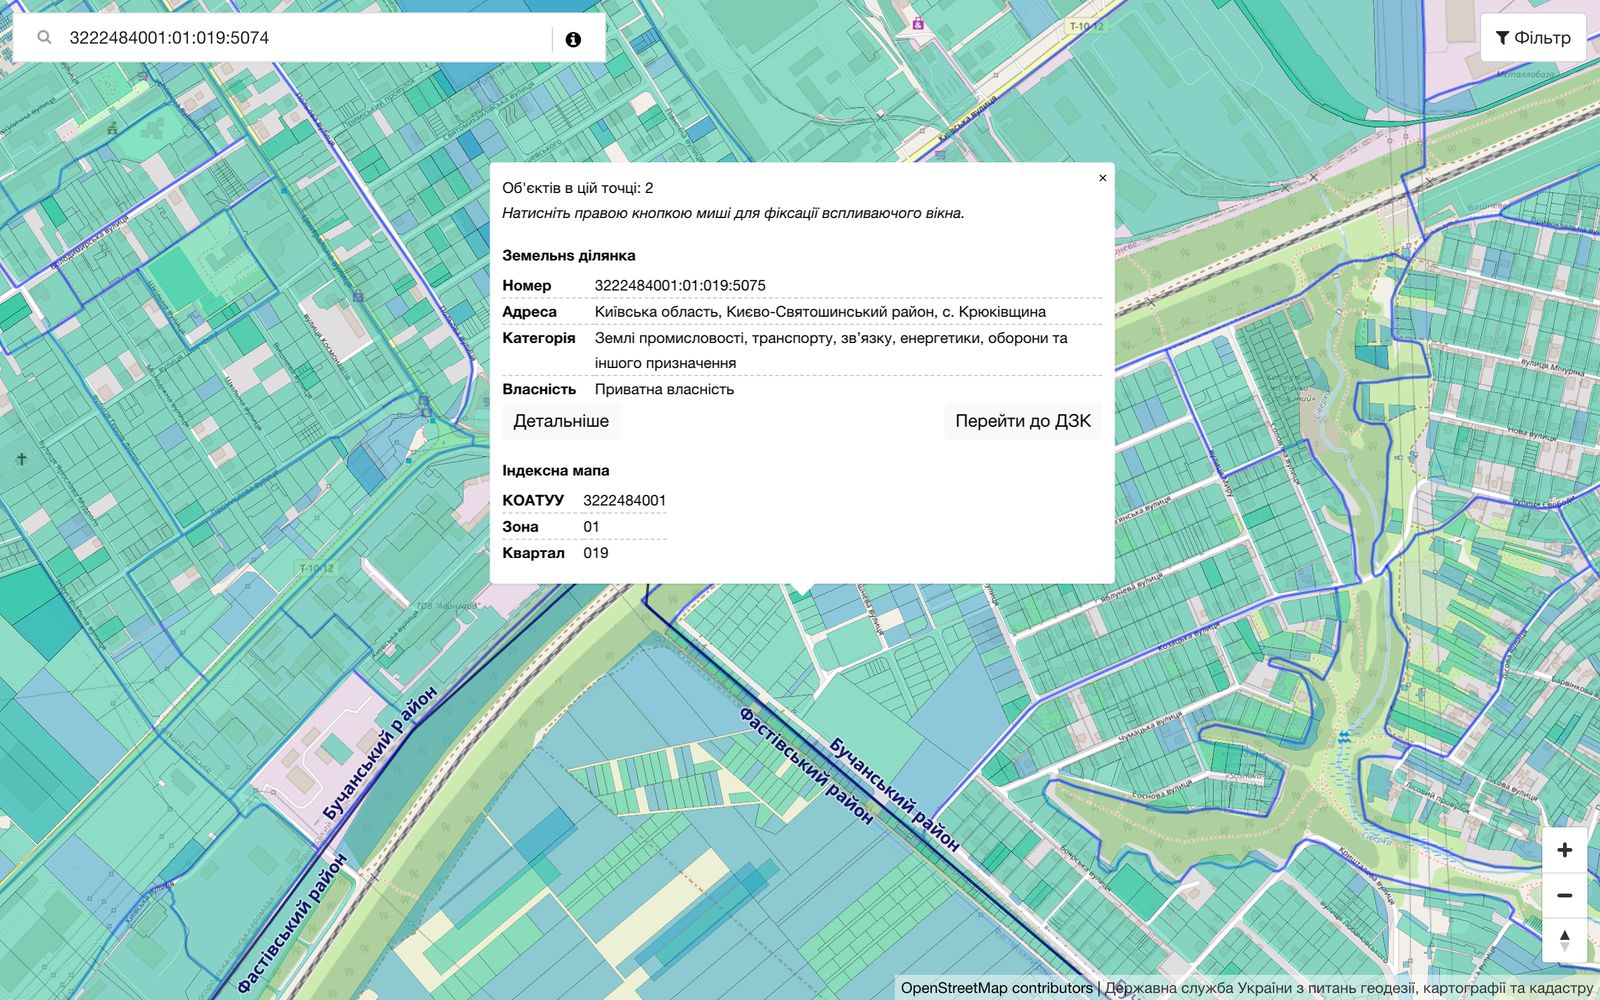Click the Об'єктів в цій точці: 2 line

click(578, 188)
